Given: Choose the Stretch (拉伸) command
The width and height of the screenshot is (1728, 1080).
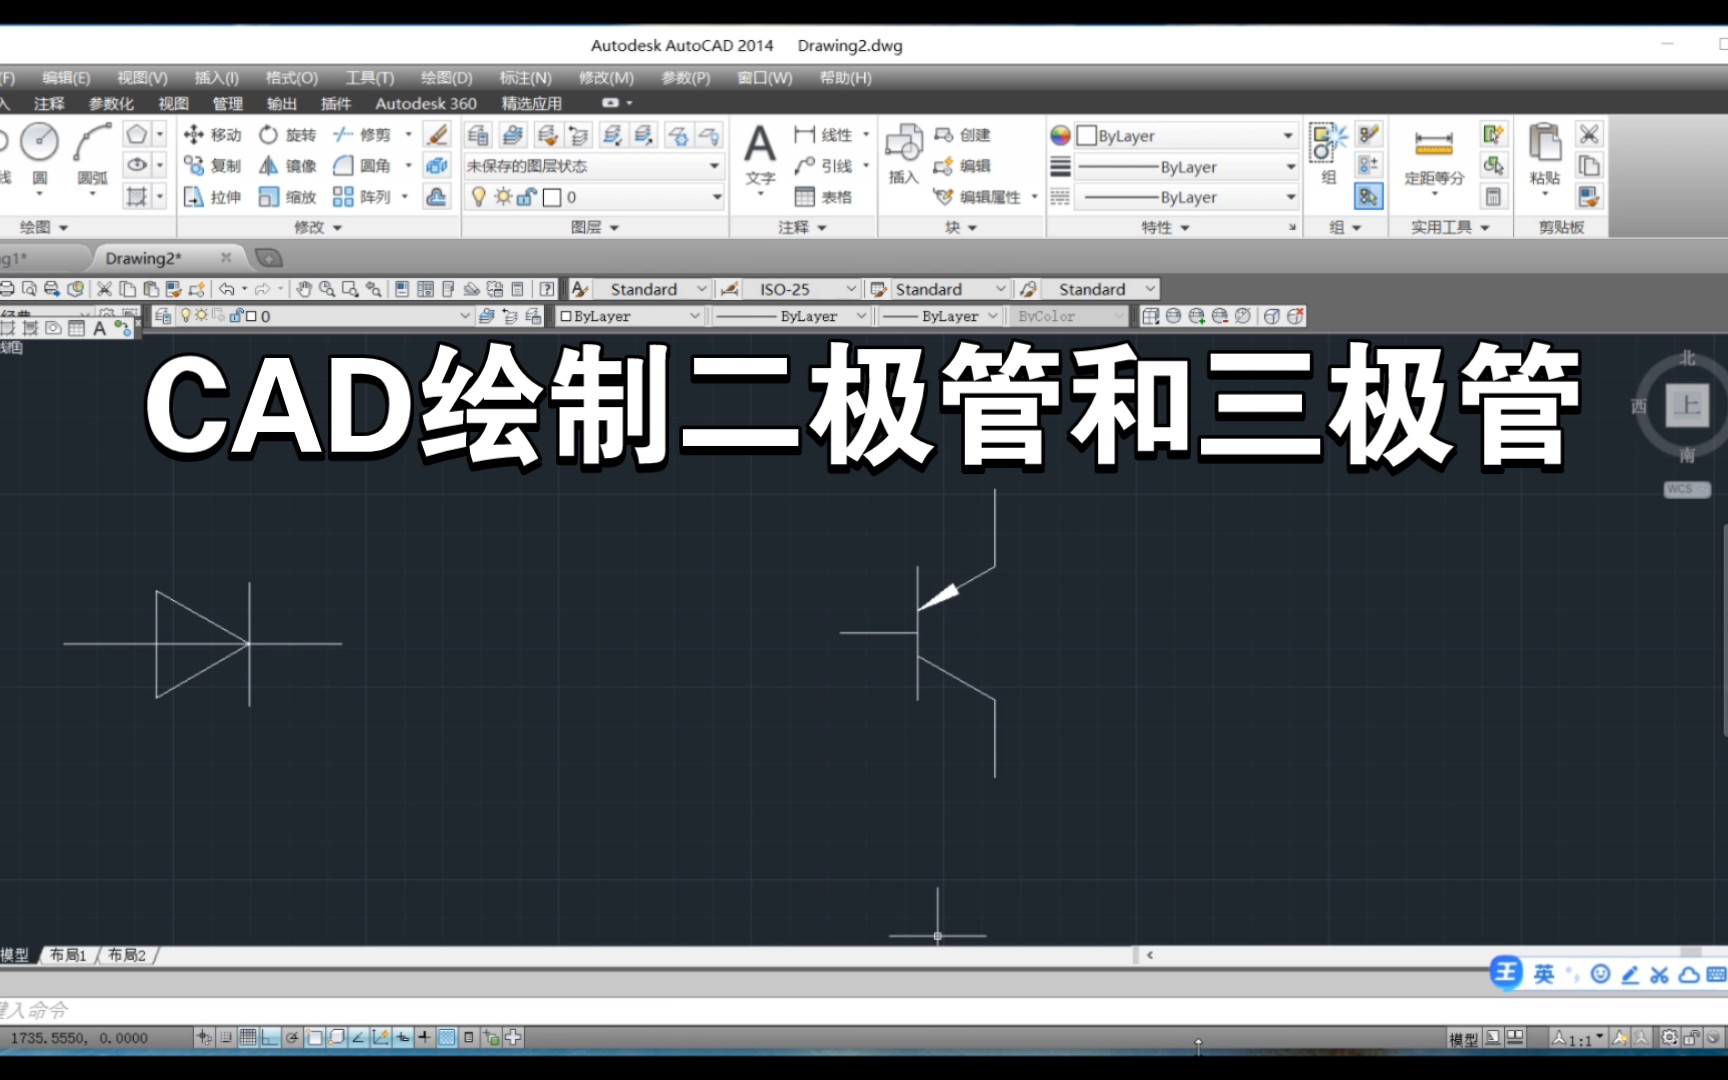Looking at the screenshot, I should (x=212, y=197).
